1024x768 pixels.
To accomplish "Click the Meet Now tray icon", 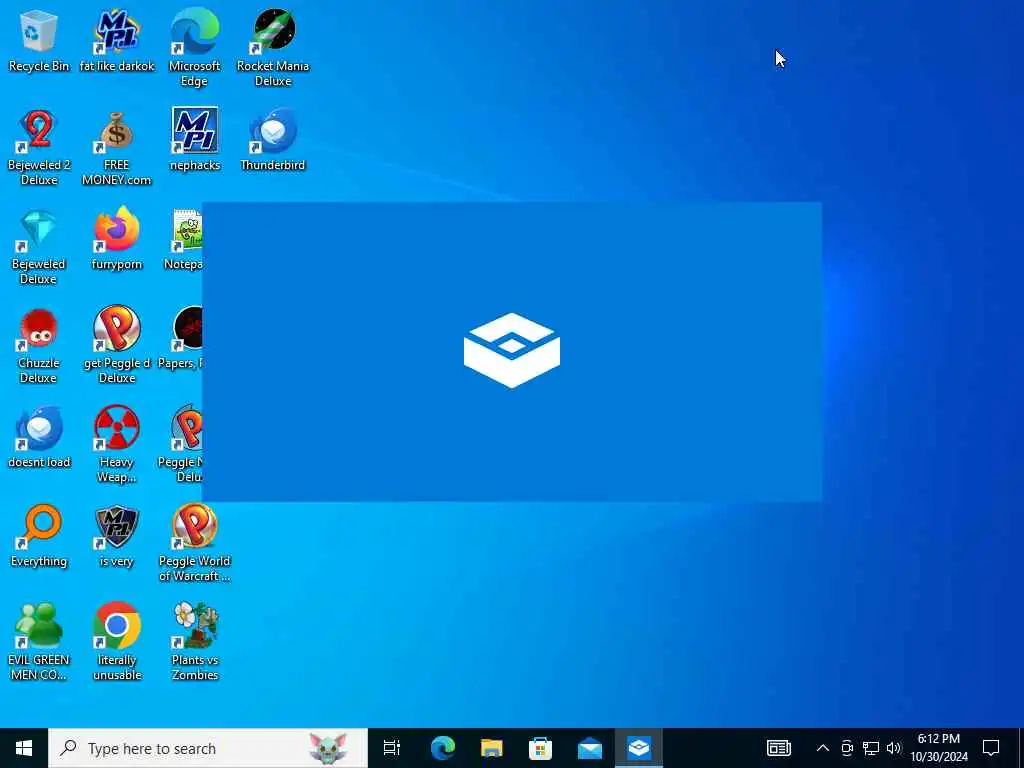I will point(847,748).
